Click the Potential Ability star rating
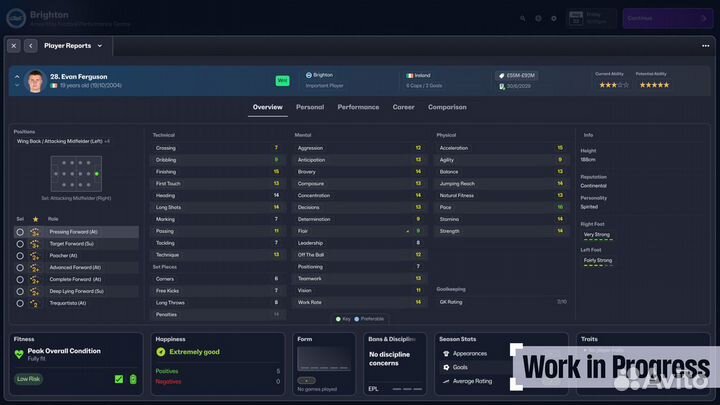 (x=654, y=85)
